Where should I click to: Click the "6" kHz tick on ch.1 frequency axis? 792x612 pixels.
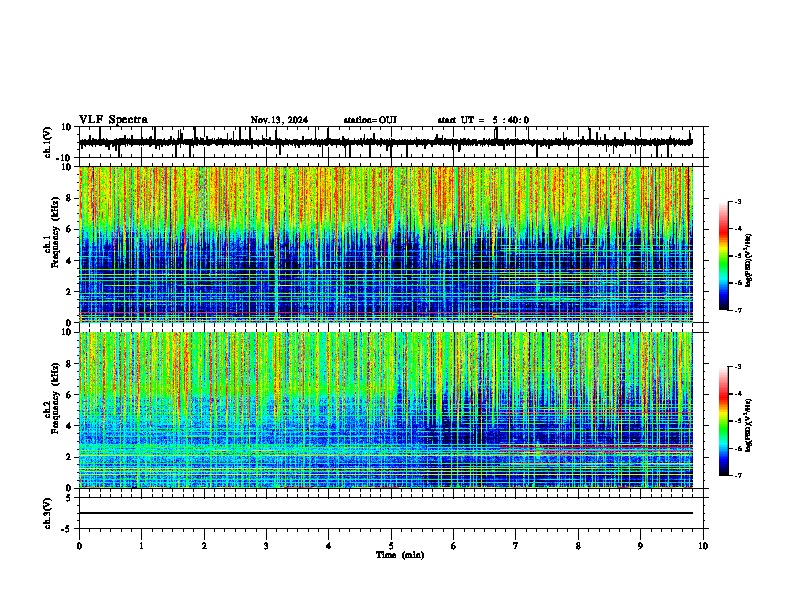coord(69,230)
